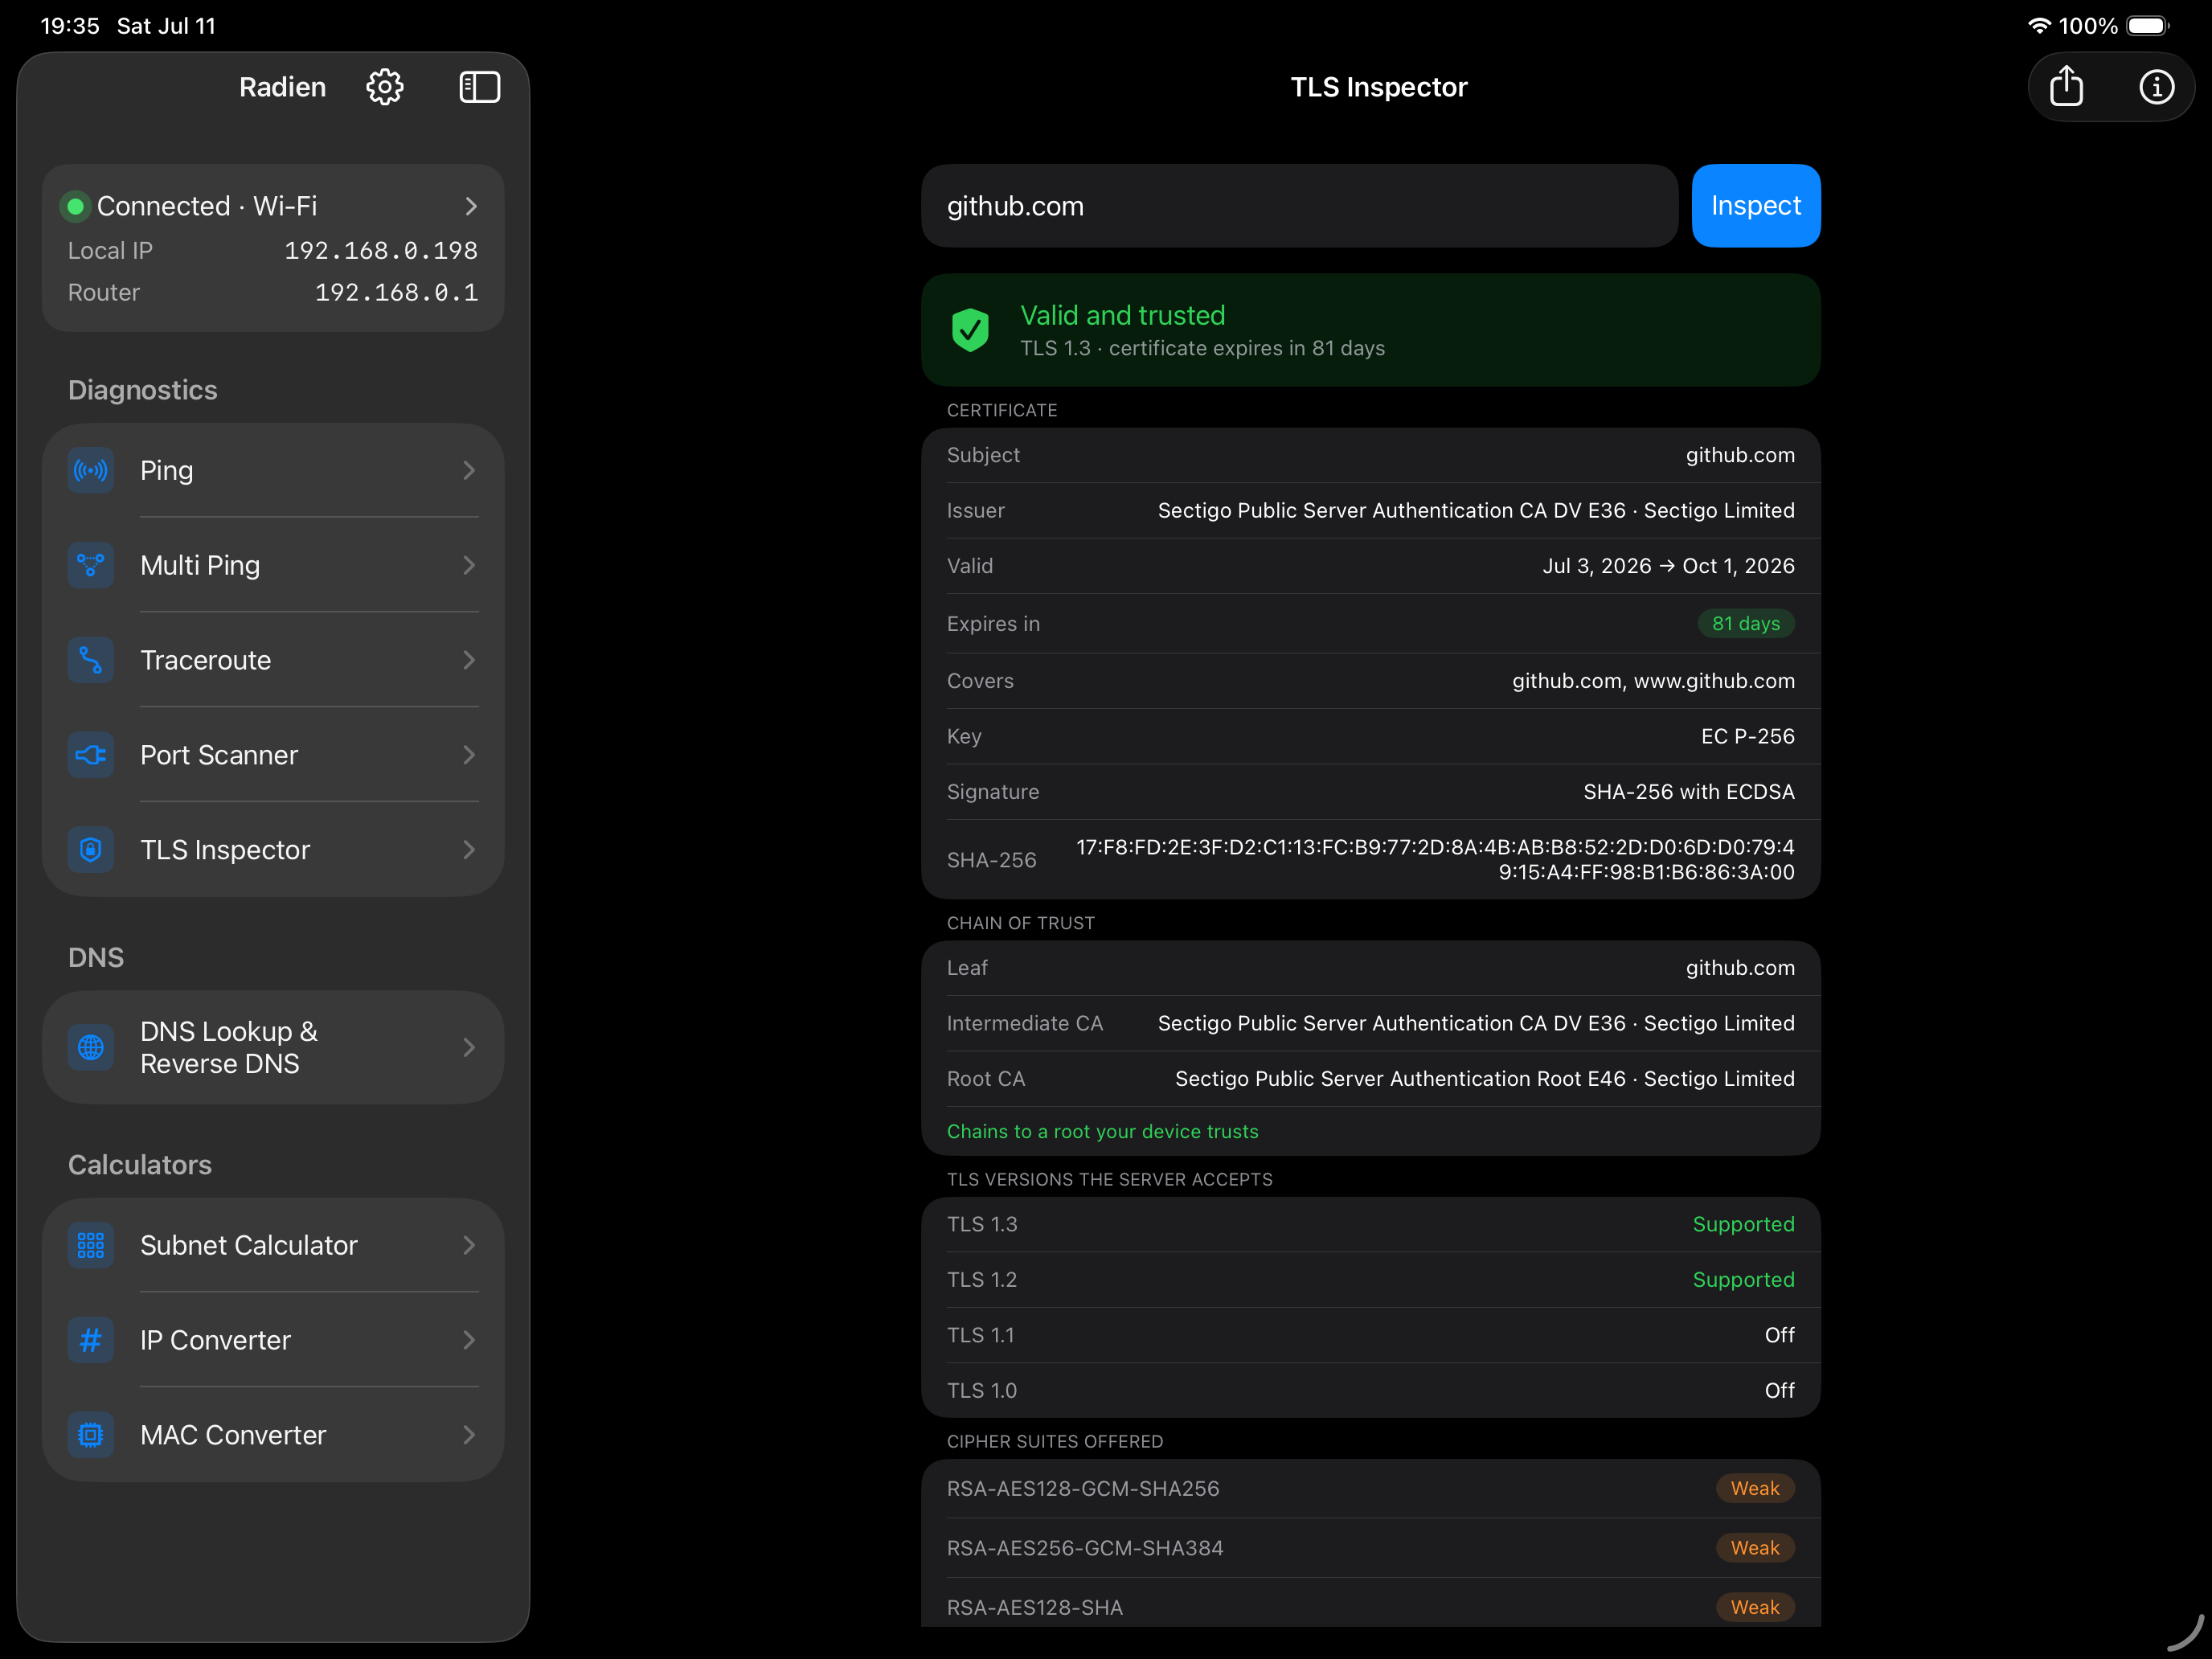This screenshot has width=2212, height=1659.
Task: Open Port Scanner row chevron
Action: tap(469, 755)
